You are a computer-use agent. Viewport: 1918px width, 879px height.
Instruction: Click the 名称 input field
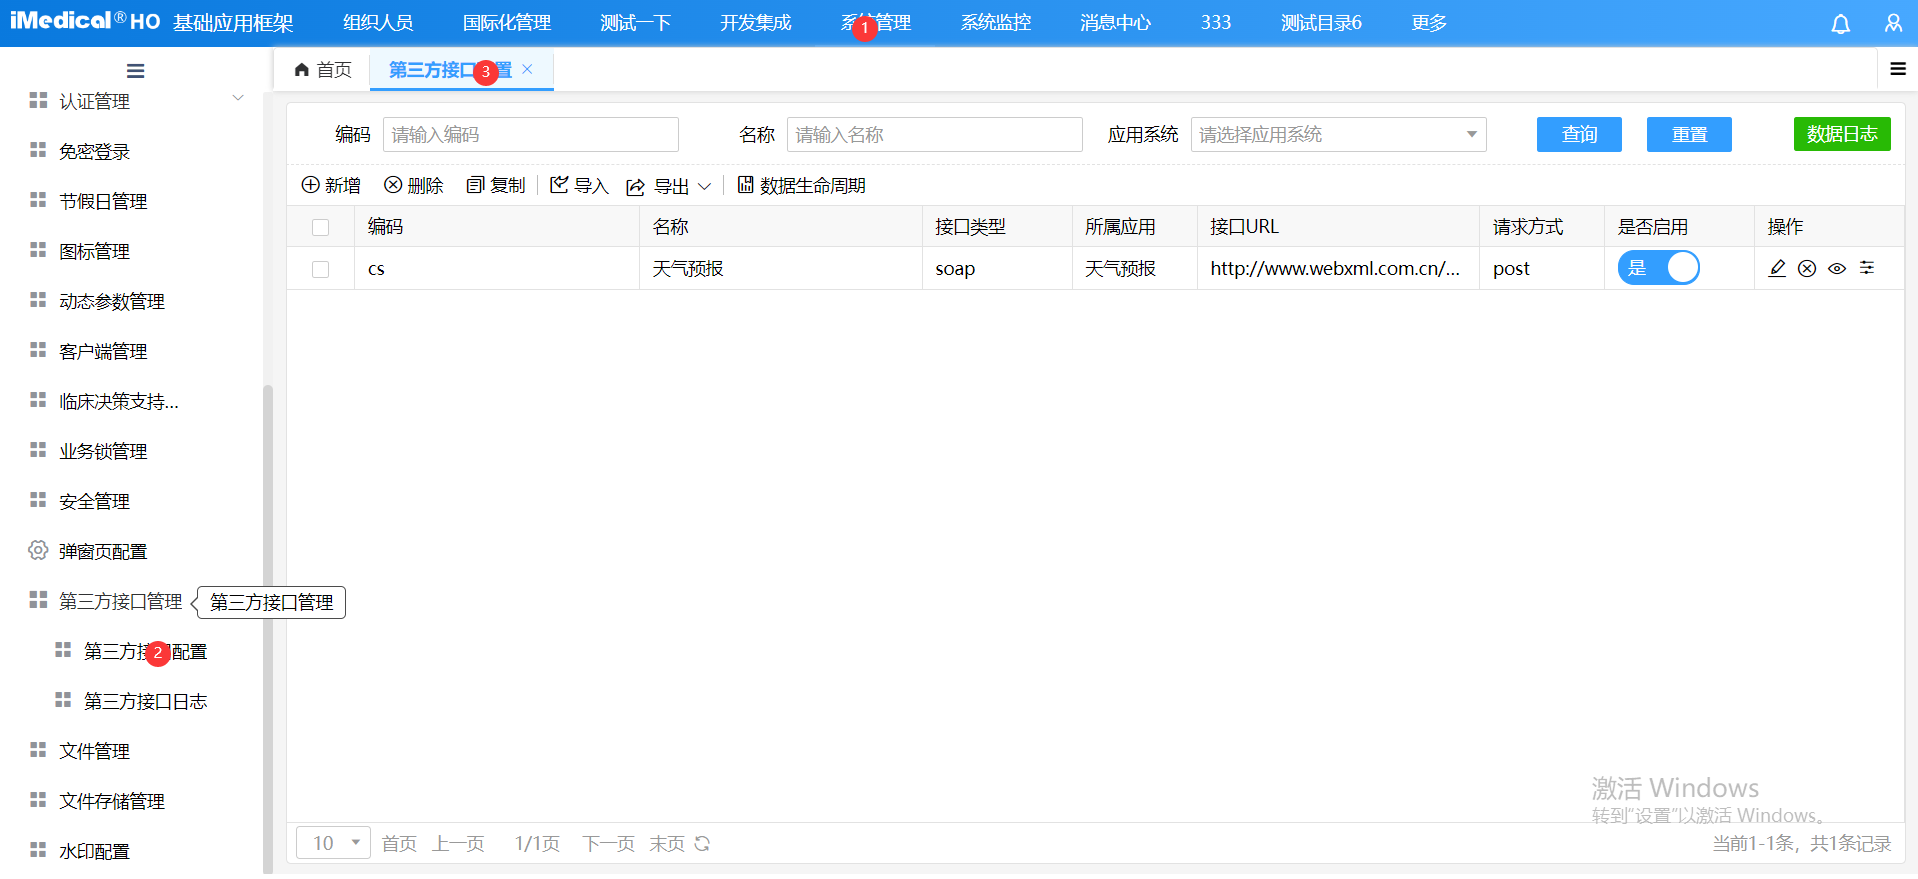pyautogui.click(x=935, y=134)
